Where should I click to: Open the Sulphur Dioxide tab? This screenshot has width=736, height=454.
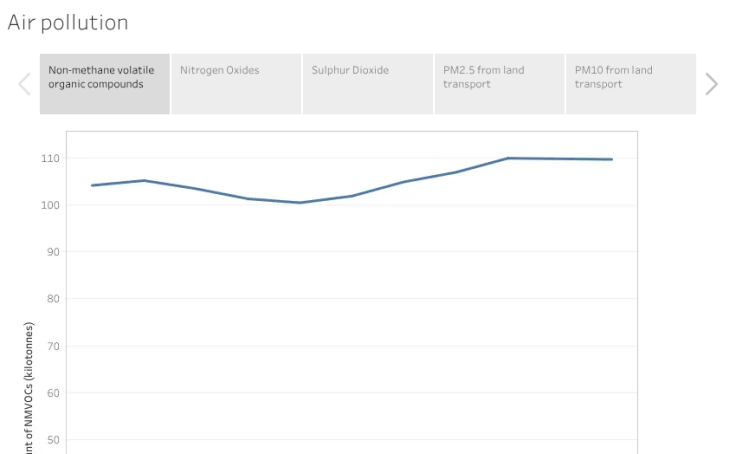click(368, 84)
